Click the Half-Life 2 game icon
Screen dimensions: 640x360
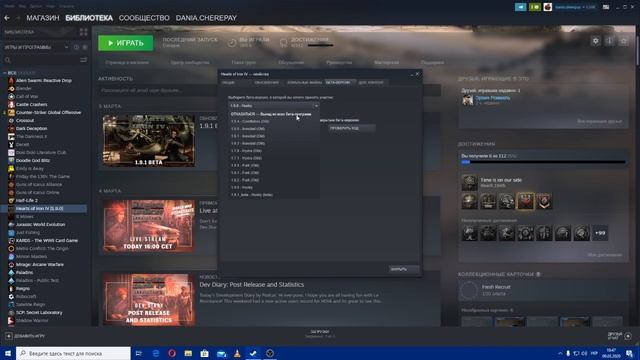coord(11,200)
